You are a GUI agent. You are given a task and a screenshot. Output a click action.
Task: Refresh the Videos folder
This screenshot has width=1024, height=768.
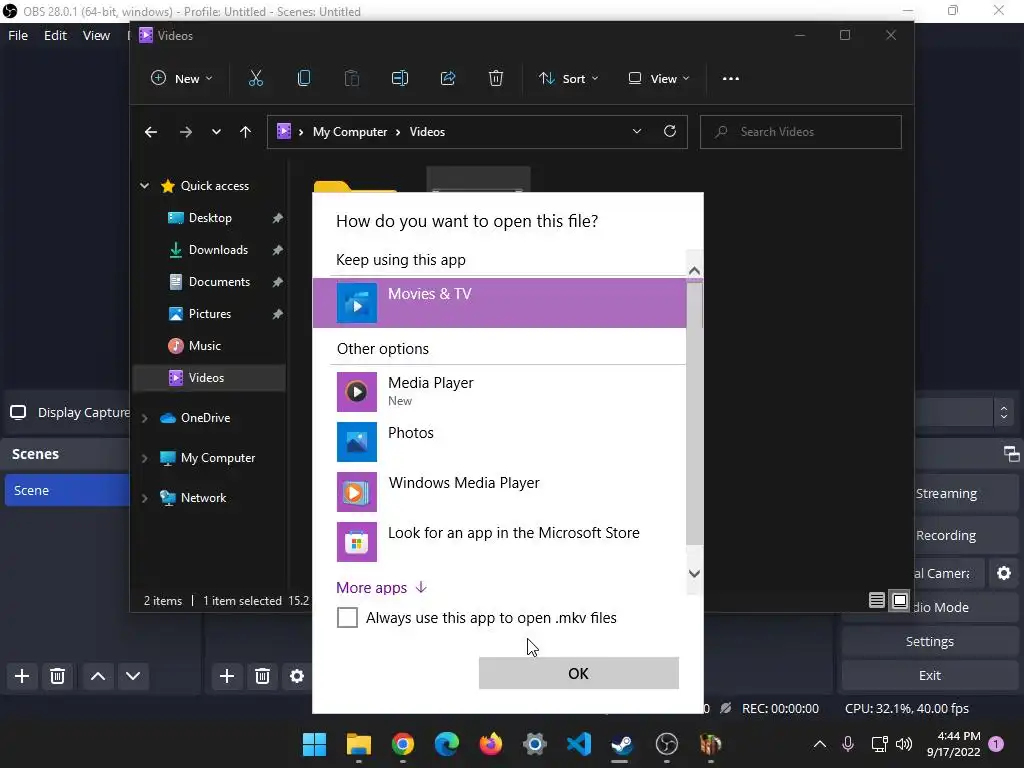pos(669,131)
